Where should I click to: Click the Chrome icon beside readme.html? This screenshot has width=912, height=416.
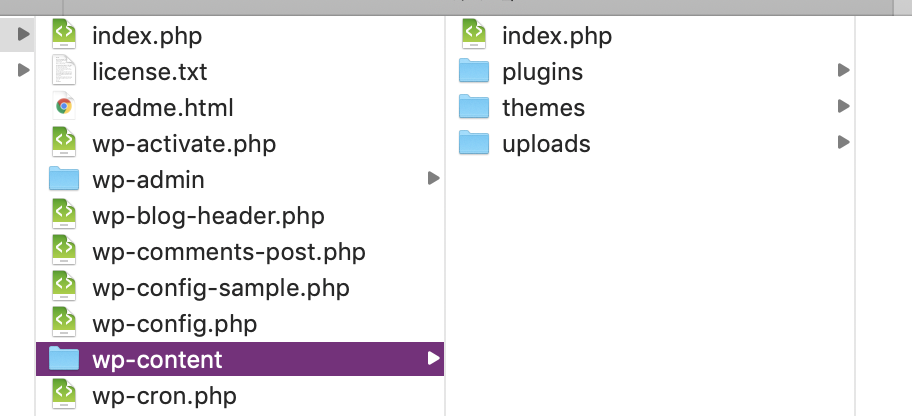(x=64, y=107)
